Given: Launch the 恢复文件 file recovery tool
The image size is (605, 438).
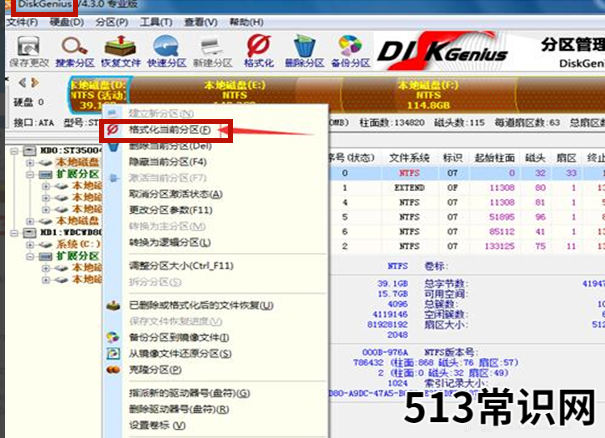Looking at the screenshot, I should coord(121,51).
